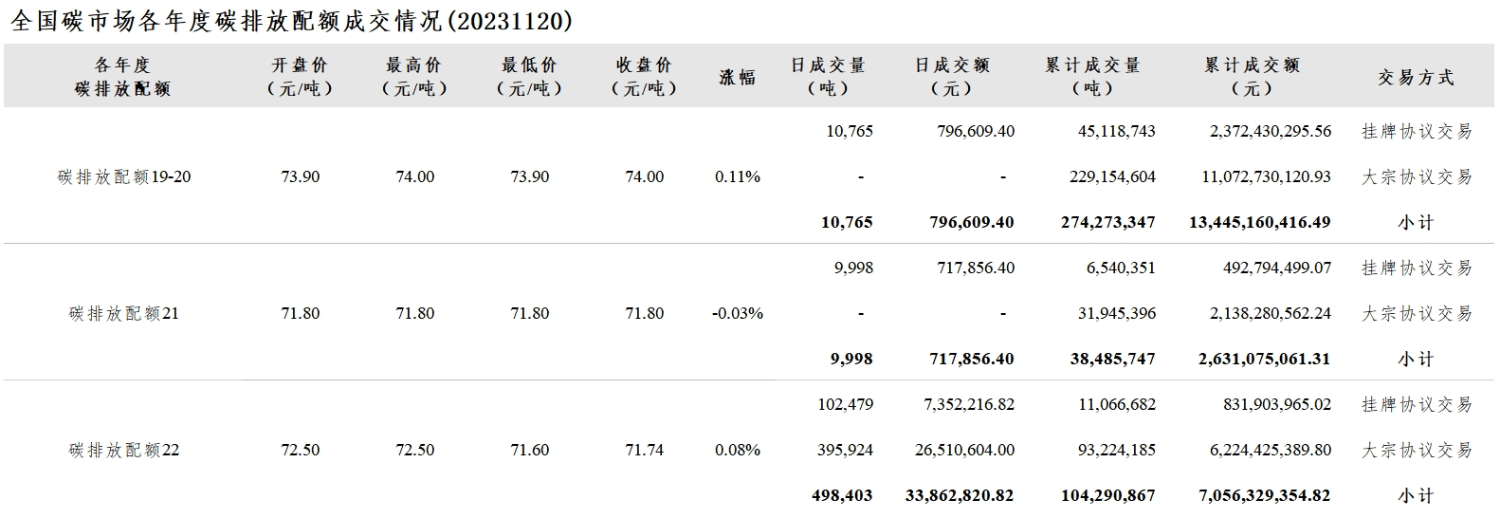Screen dimensions: 1500x518
Task: Select the 0.11% change value
Action: (x=738, y=177)
